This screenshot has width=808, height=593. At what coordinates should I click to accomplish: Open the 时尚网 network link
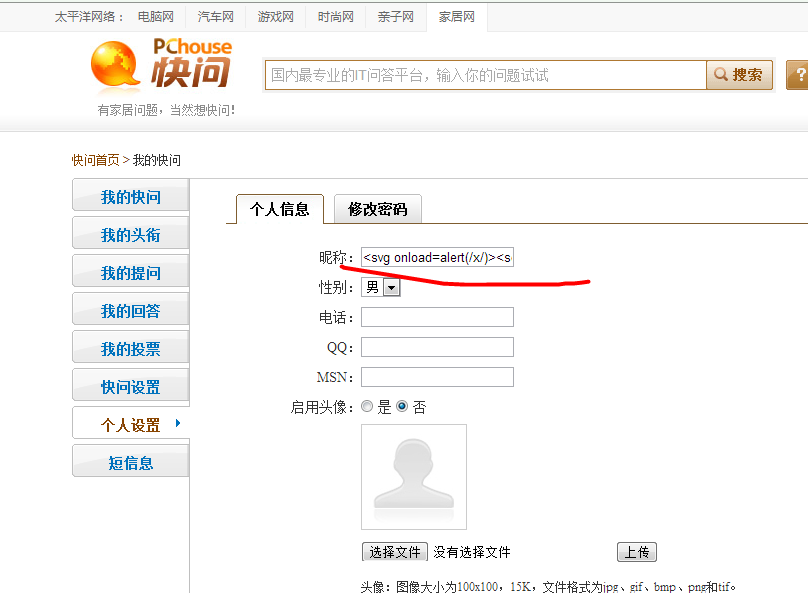pyautogui.click(x=335, y=17)
